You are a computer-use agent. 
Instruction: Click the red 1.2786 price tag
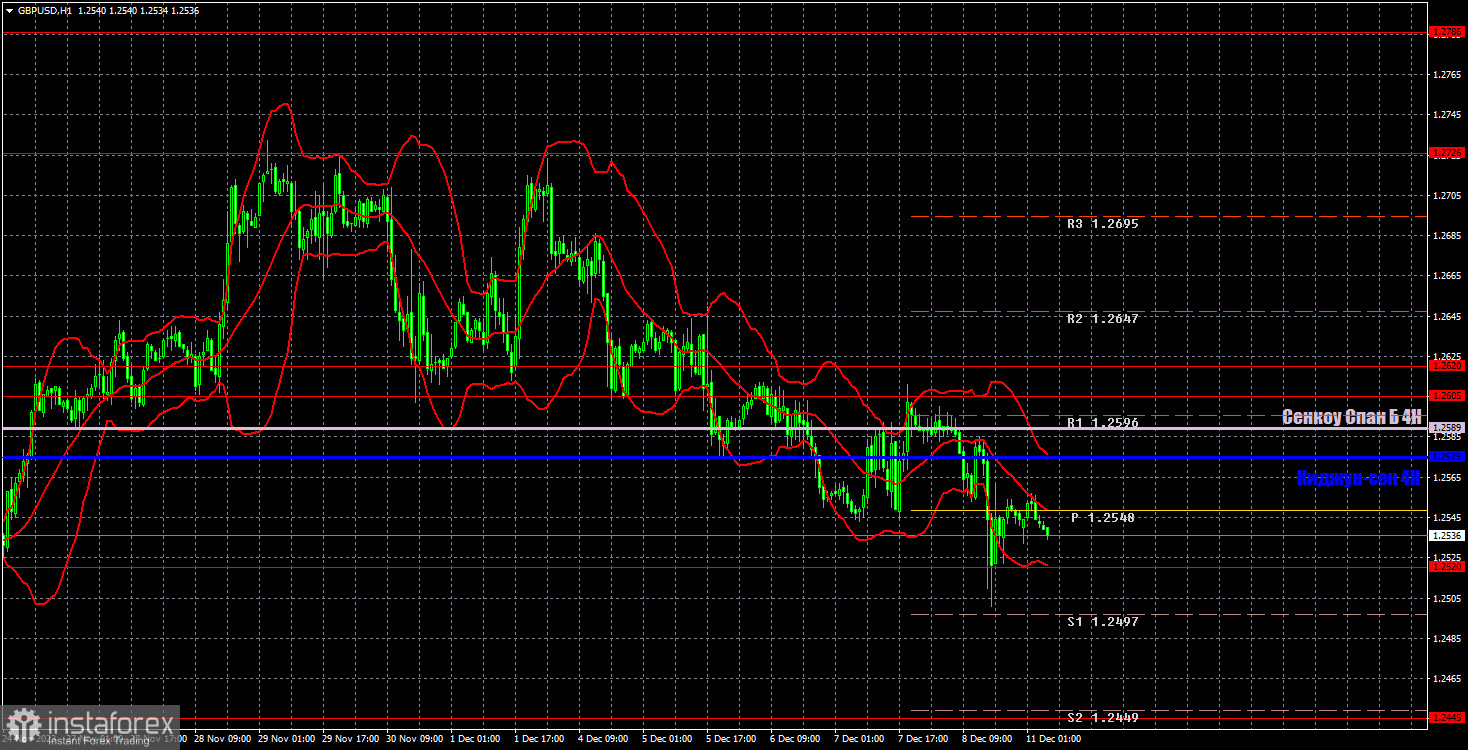tap(1447, 33)
